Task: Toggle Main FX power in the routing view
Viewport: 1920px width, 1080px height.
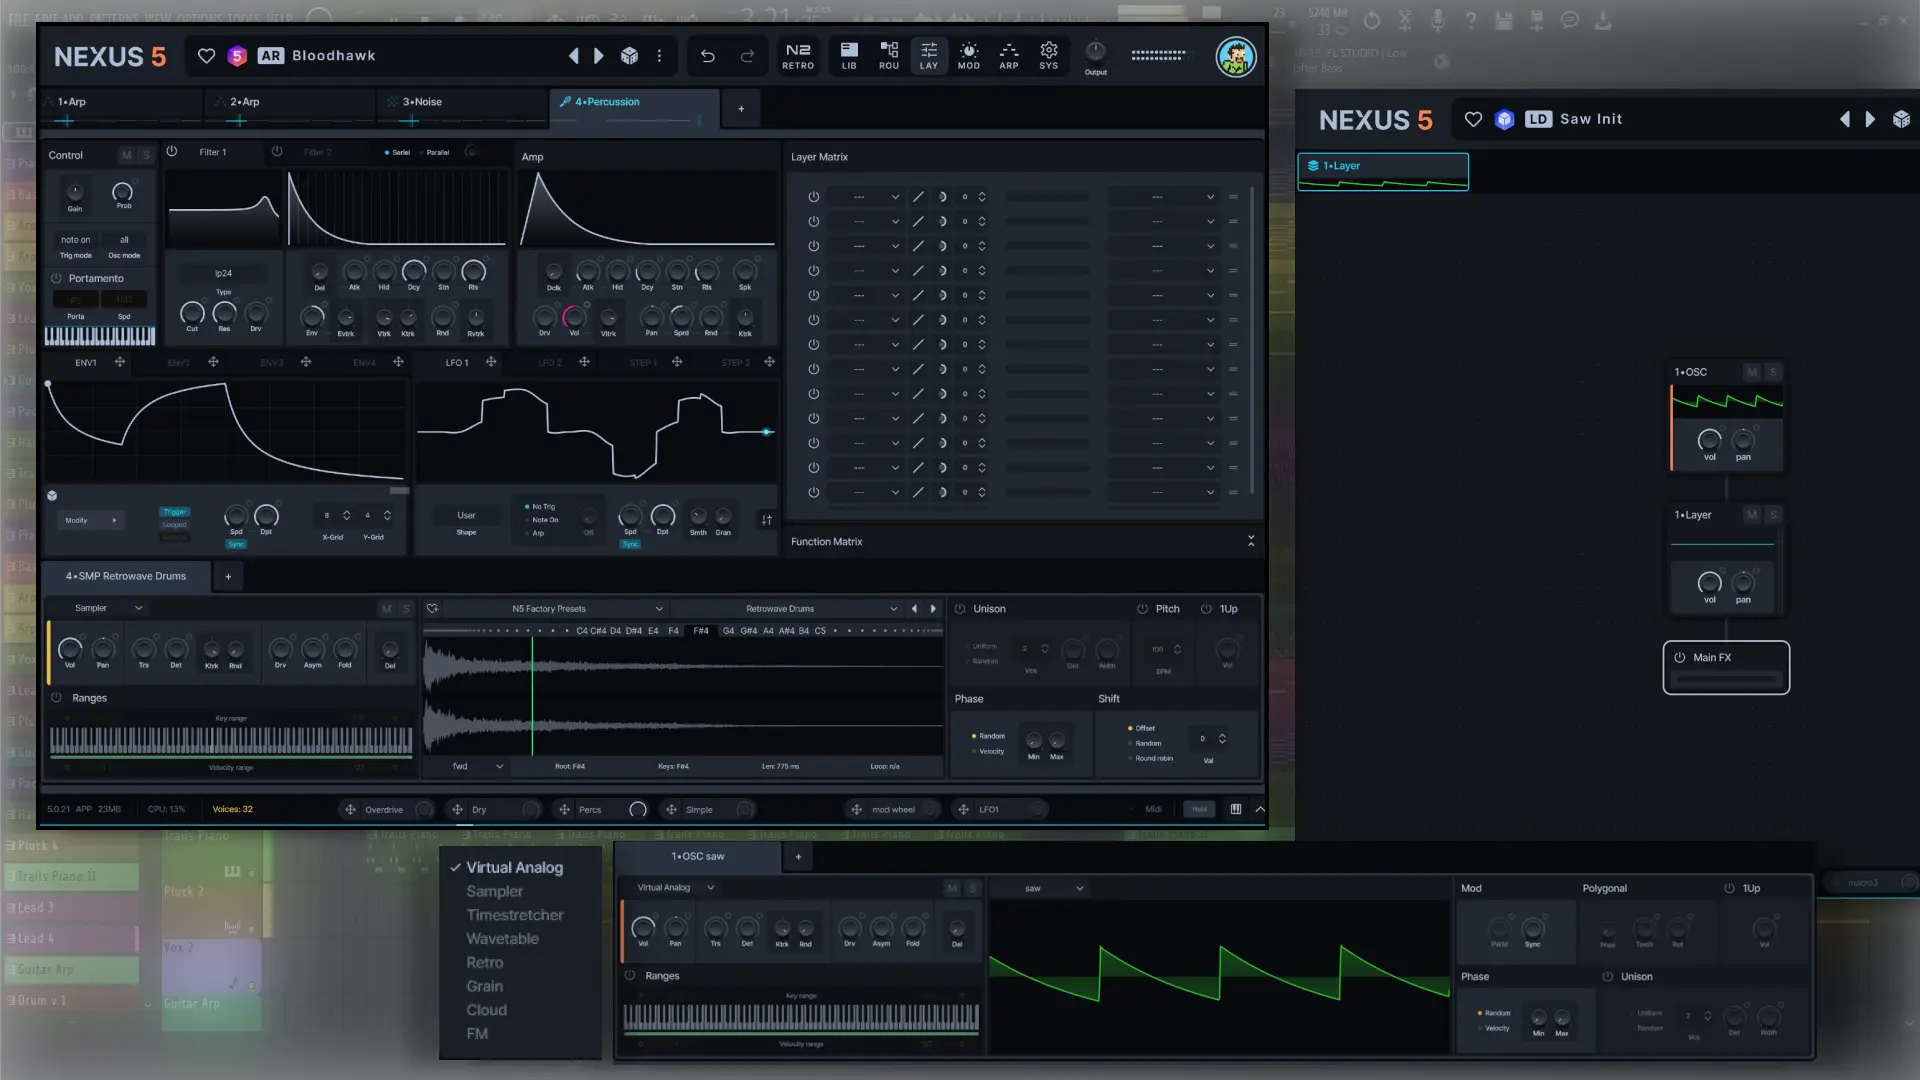Action: point(1680,658)
